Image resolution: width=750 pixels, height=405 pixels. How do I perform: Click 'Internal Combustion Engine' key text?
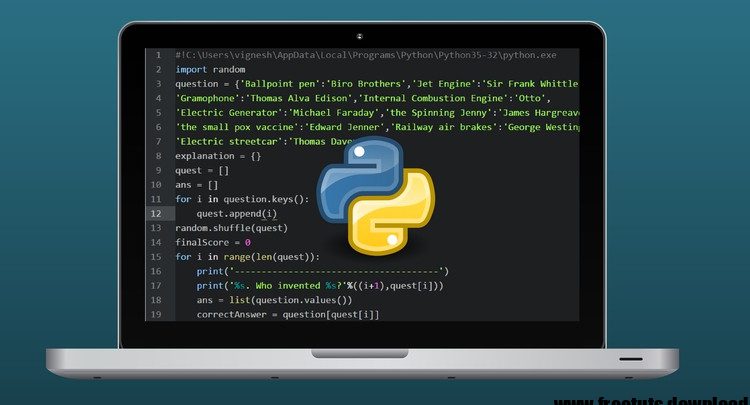[x=433, y=98]
